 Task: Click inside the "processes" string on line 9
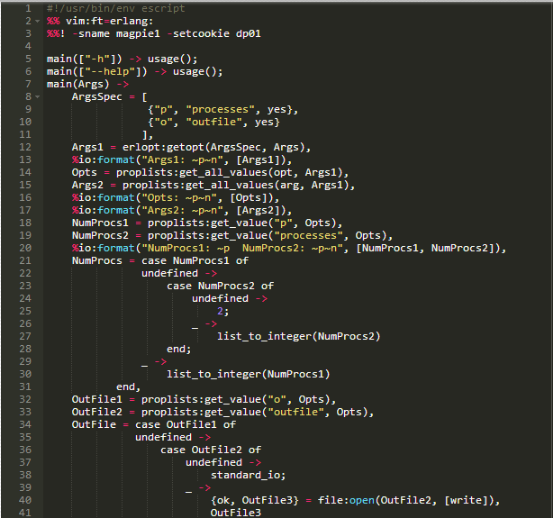tap(220, 110)
